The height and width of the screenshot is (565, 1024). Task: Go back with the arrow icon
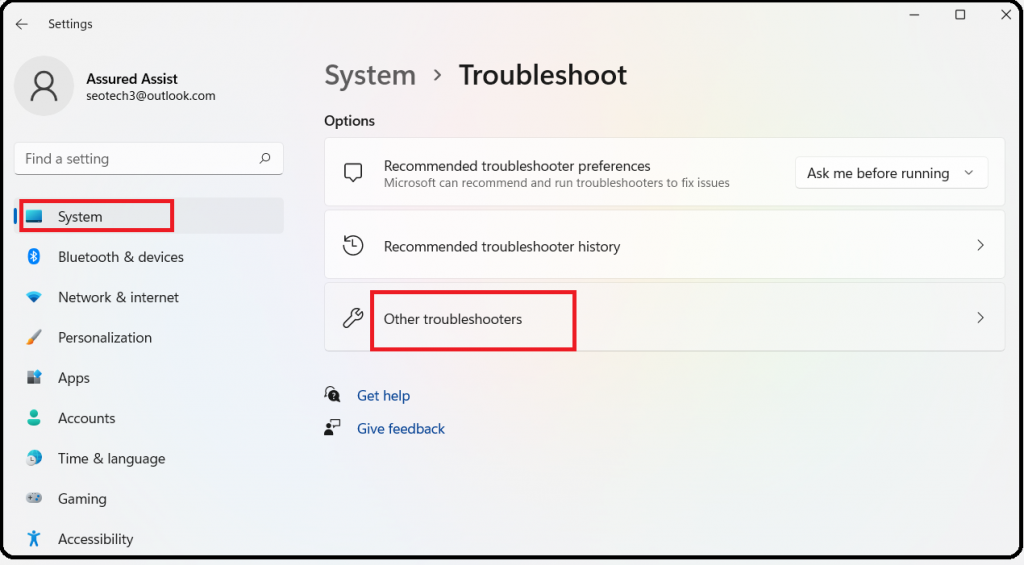pyautogui.click(x=22, y=24)
